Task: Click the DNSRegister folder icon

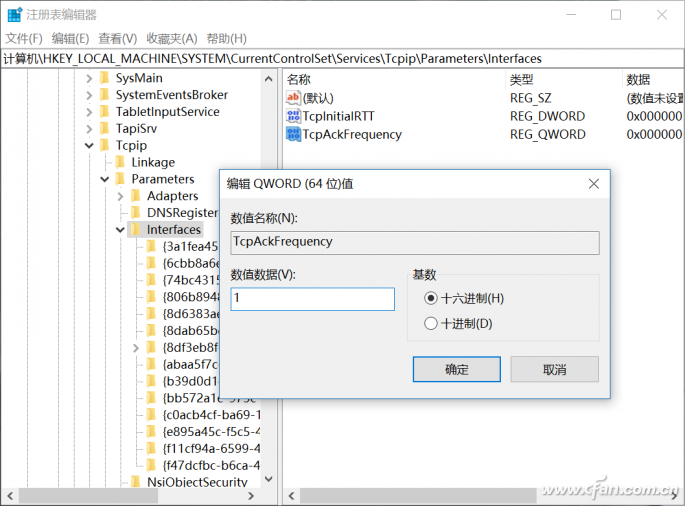Action: tap(136, 213)
